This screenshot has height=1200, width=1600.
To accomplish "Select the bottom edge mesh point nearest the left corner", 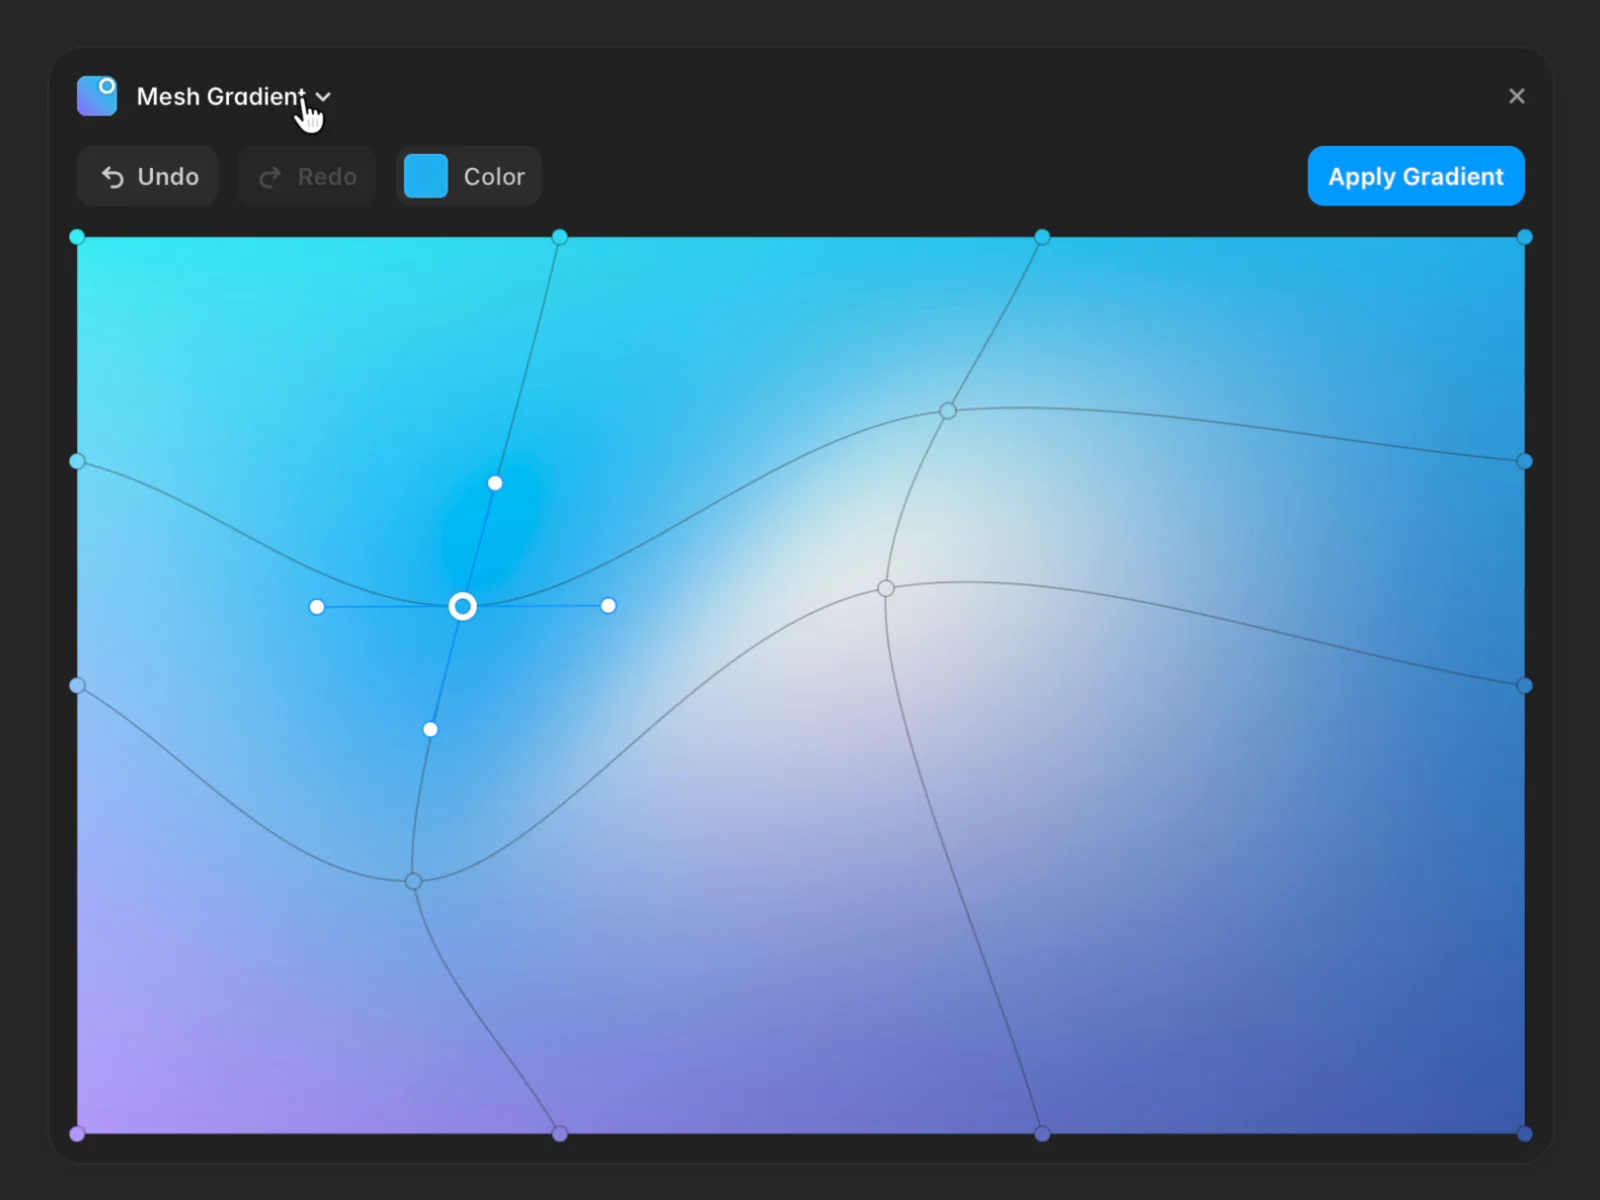I will coord(560,1134).
